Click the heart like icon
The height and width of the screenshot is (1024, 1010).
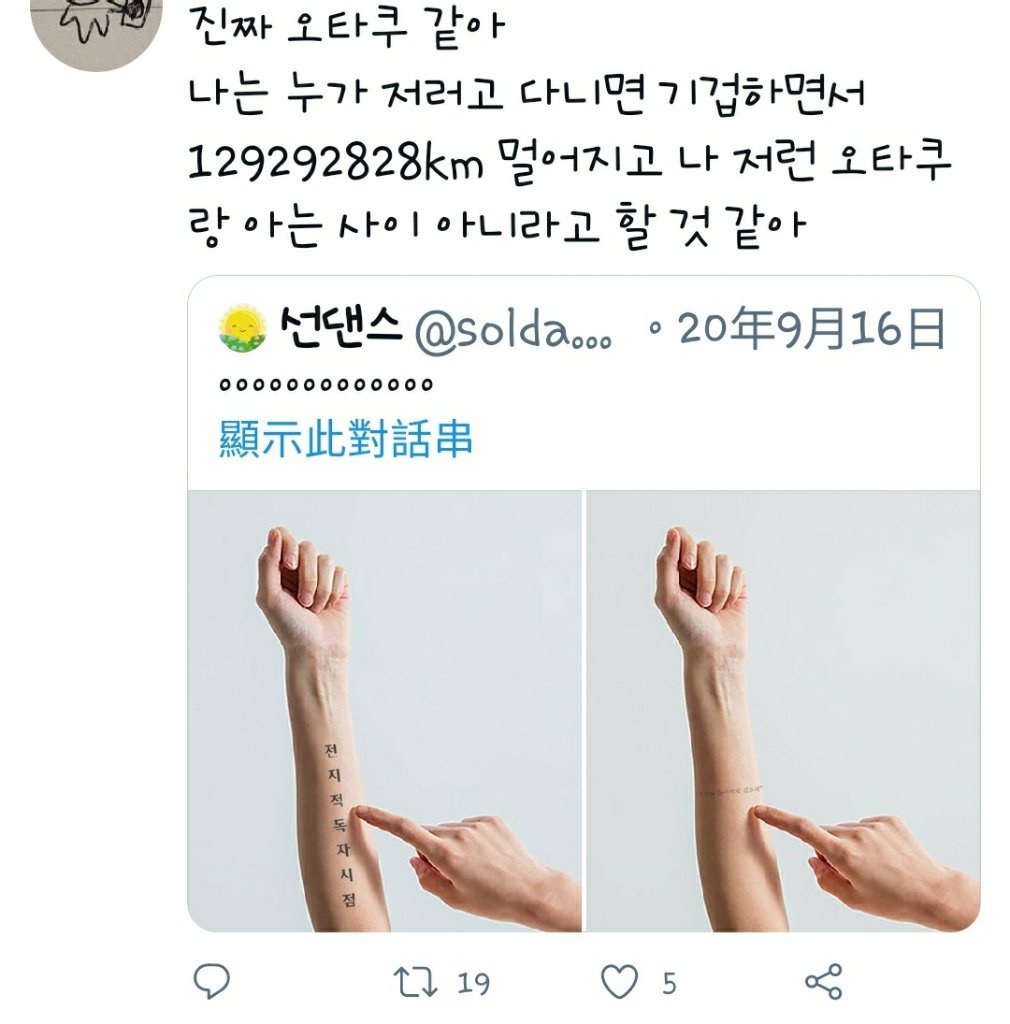[x=619, y=982]
